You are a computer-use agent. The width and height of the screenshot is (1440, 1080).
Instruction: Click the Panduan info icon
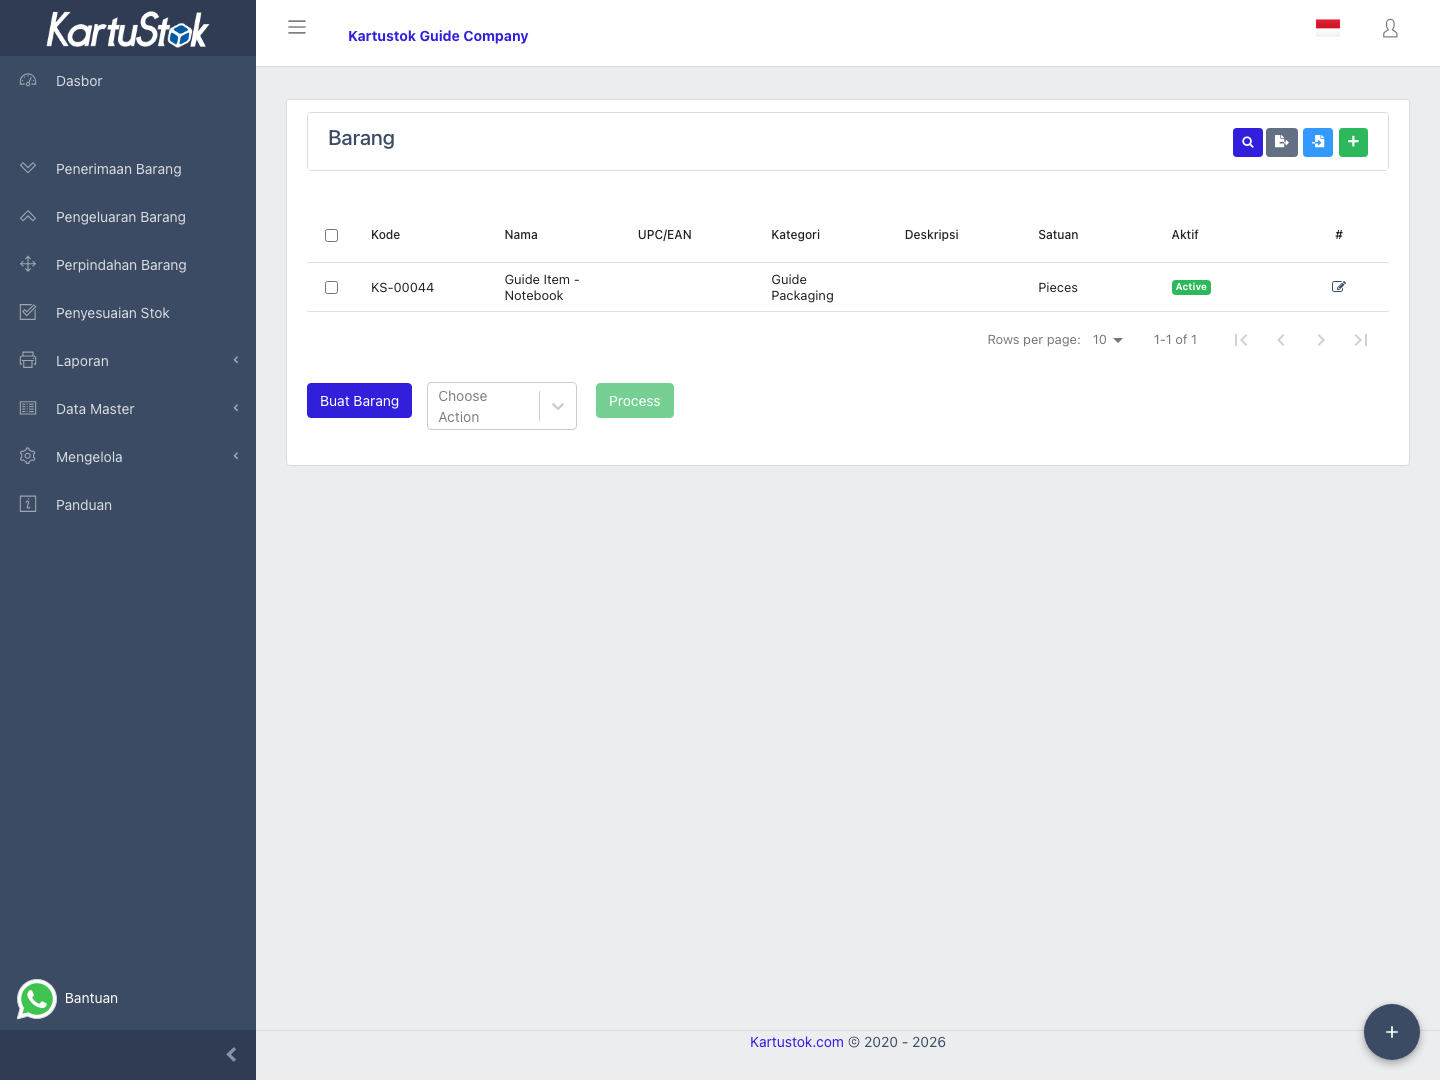(28, 504)
